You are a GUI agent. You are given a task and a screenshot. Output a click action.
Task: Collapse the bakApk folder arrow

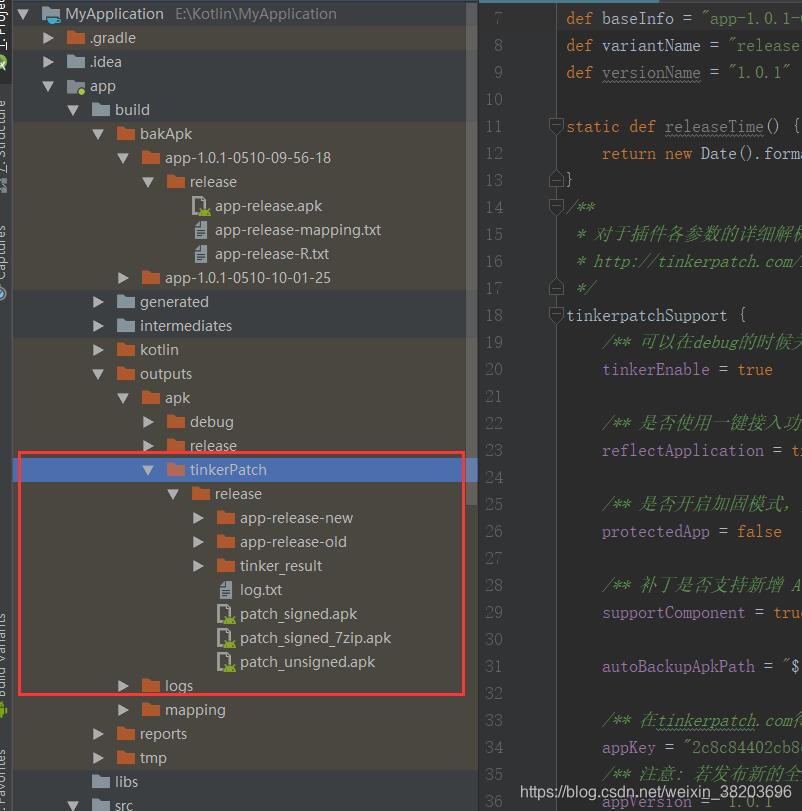(x=98, y=134)
